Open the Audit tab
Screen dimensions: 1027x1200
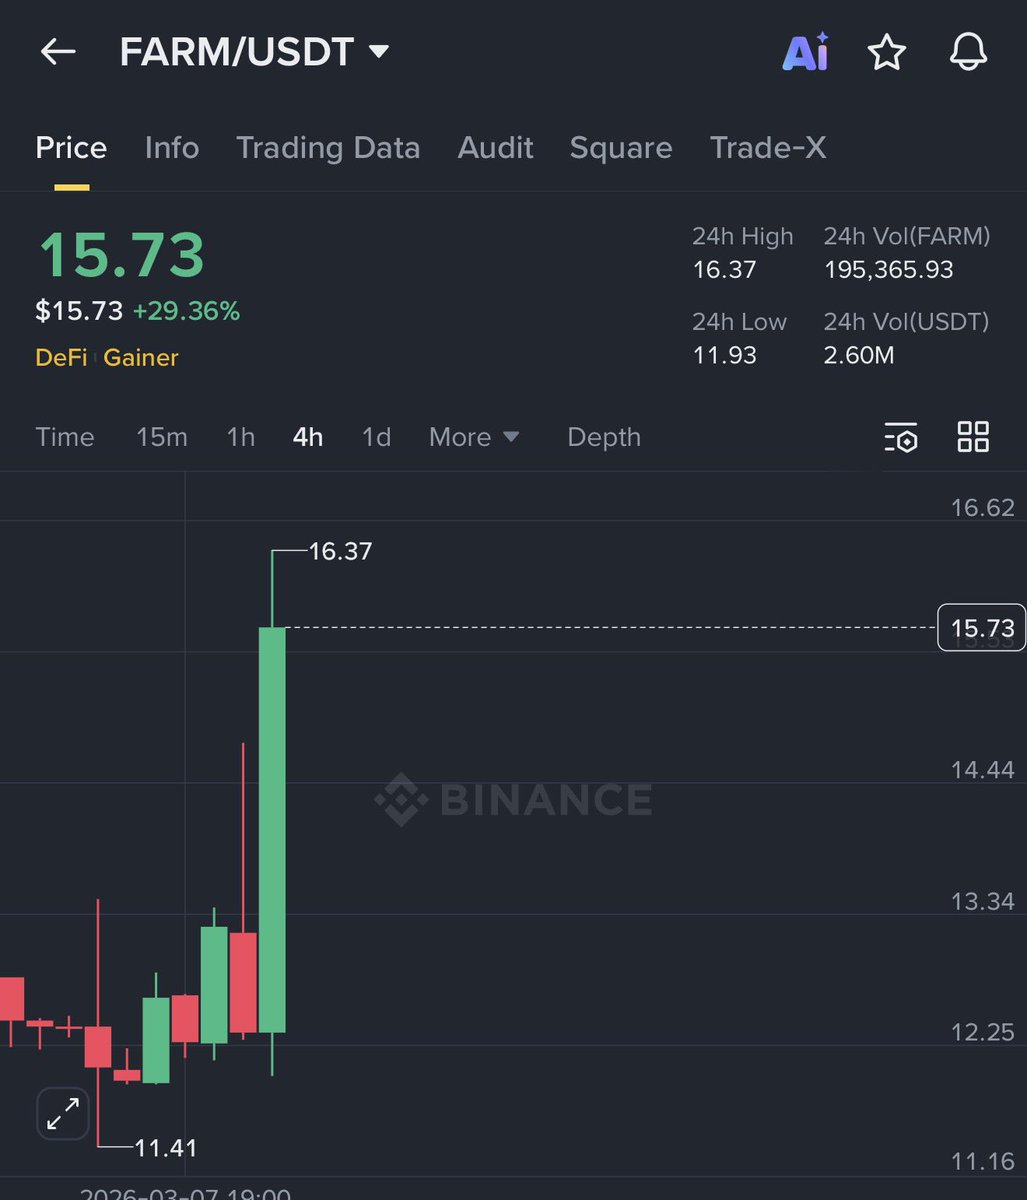495,147
